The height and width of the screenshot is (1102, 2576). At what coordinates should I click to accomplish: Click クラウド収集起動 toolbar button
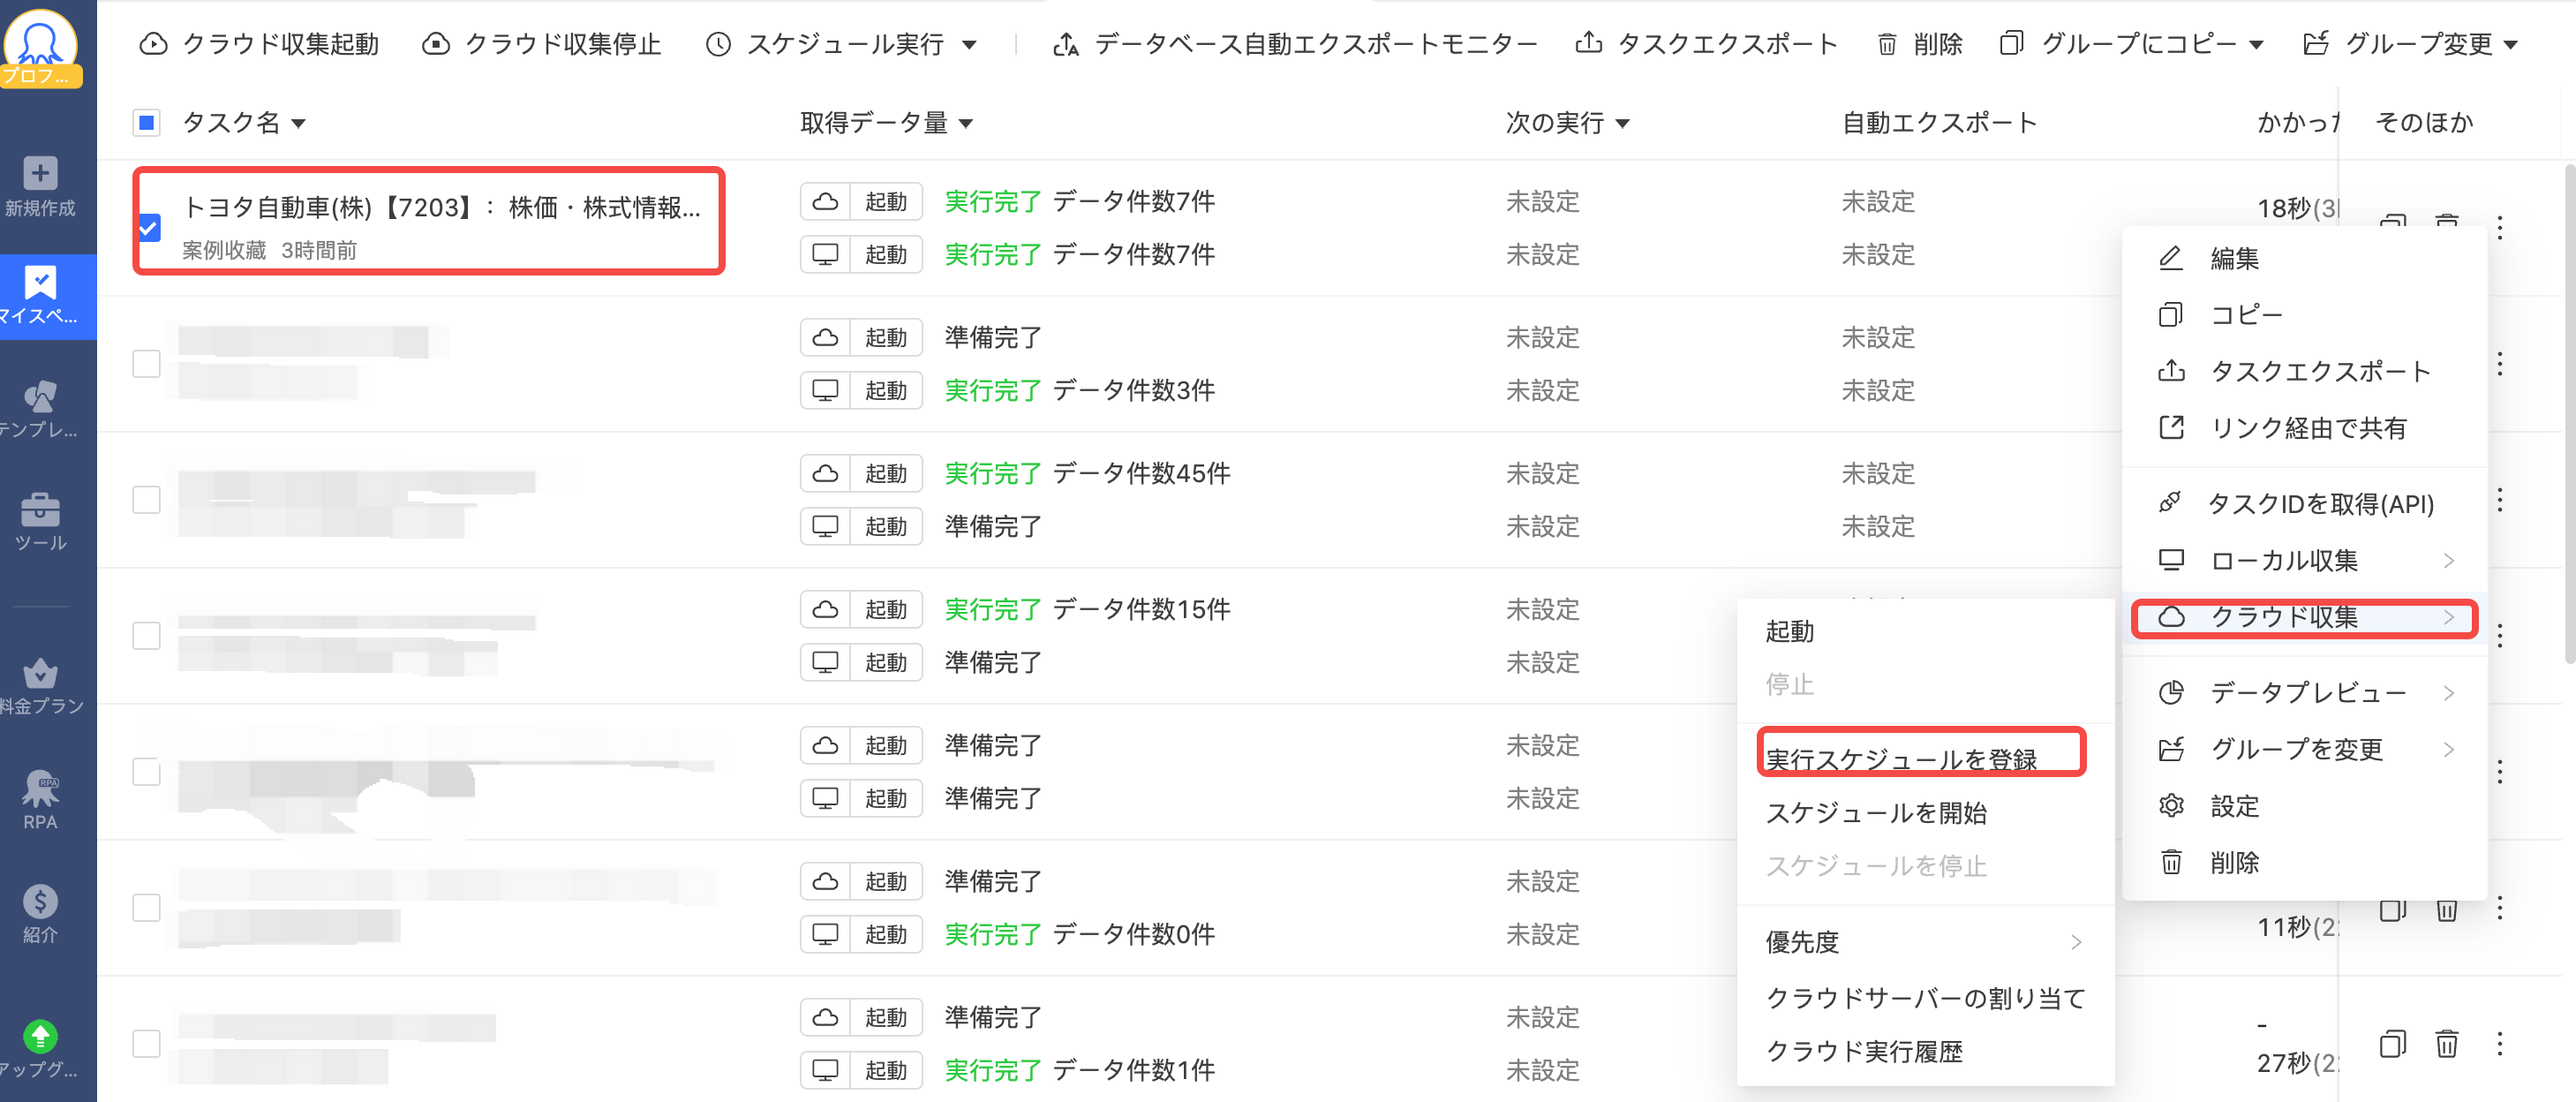tap(259, 44)
